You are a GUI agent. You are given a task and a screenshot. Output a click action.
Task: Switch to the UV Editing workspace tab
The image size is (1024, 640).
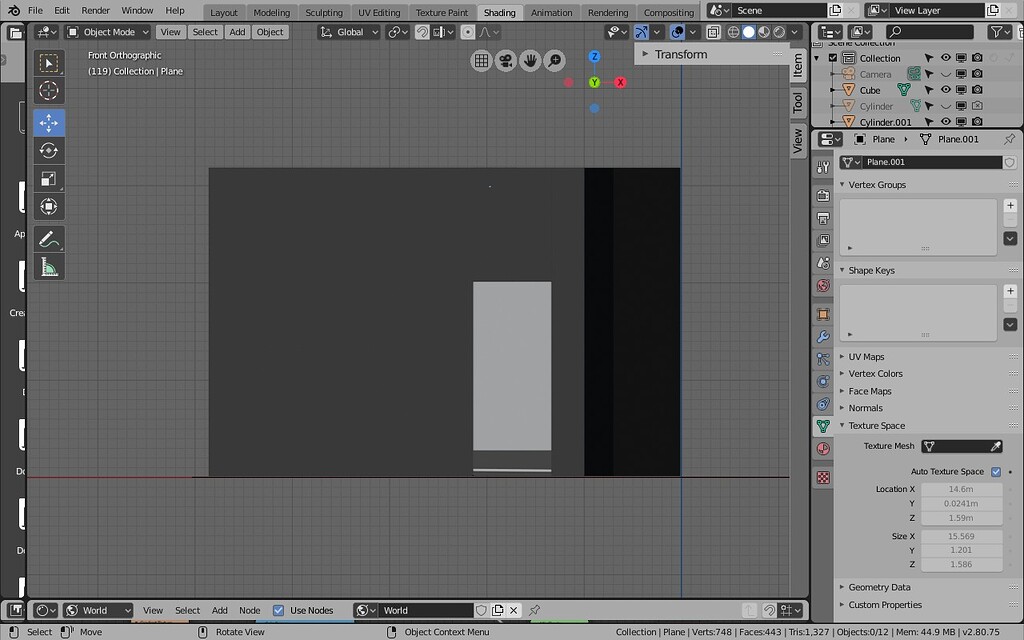[379, 12]
